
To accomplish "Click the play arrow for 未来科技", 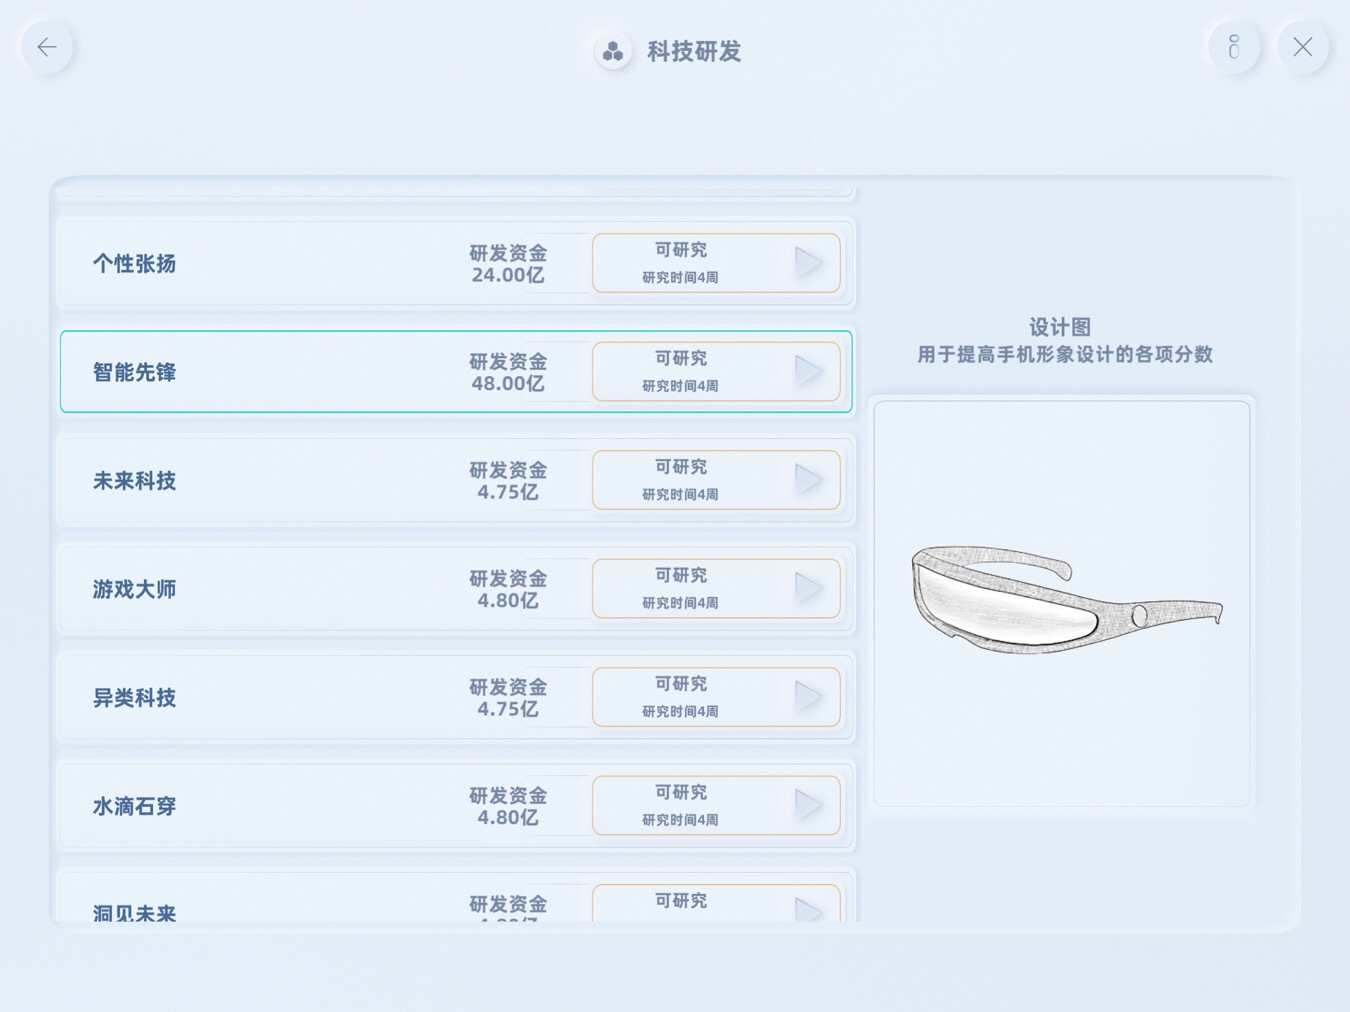I will [x=808, y=480].
